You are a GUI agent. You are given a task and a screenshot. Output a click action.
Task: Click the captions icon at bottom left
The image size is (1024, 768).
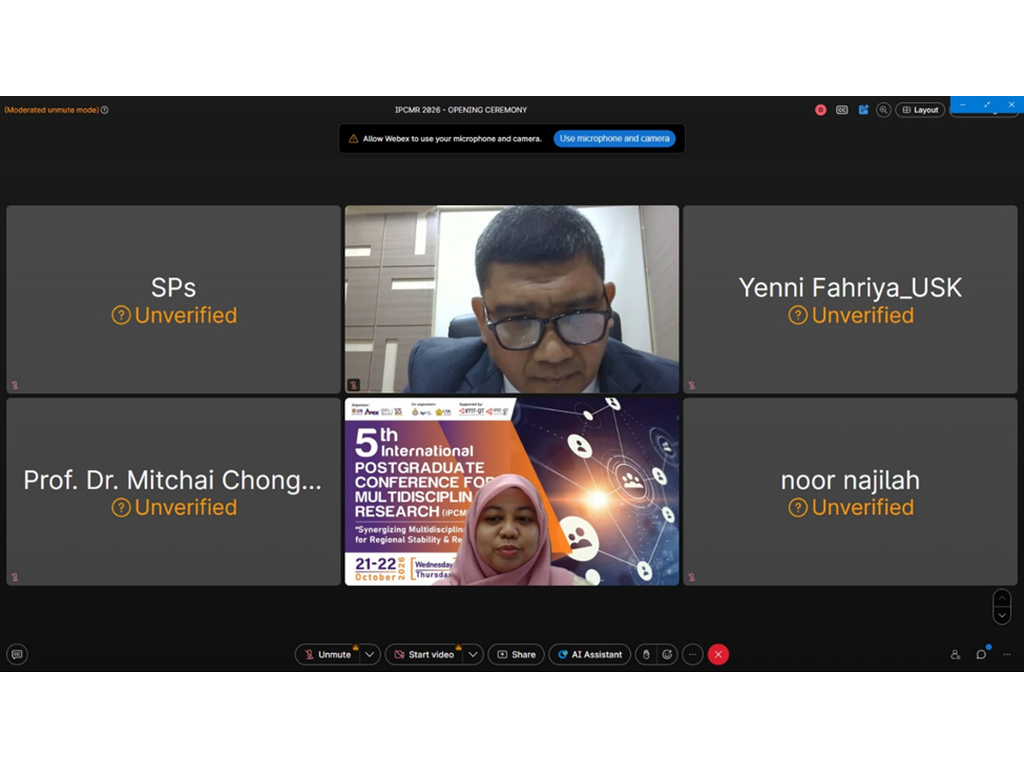click(17, 654)
